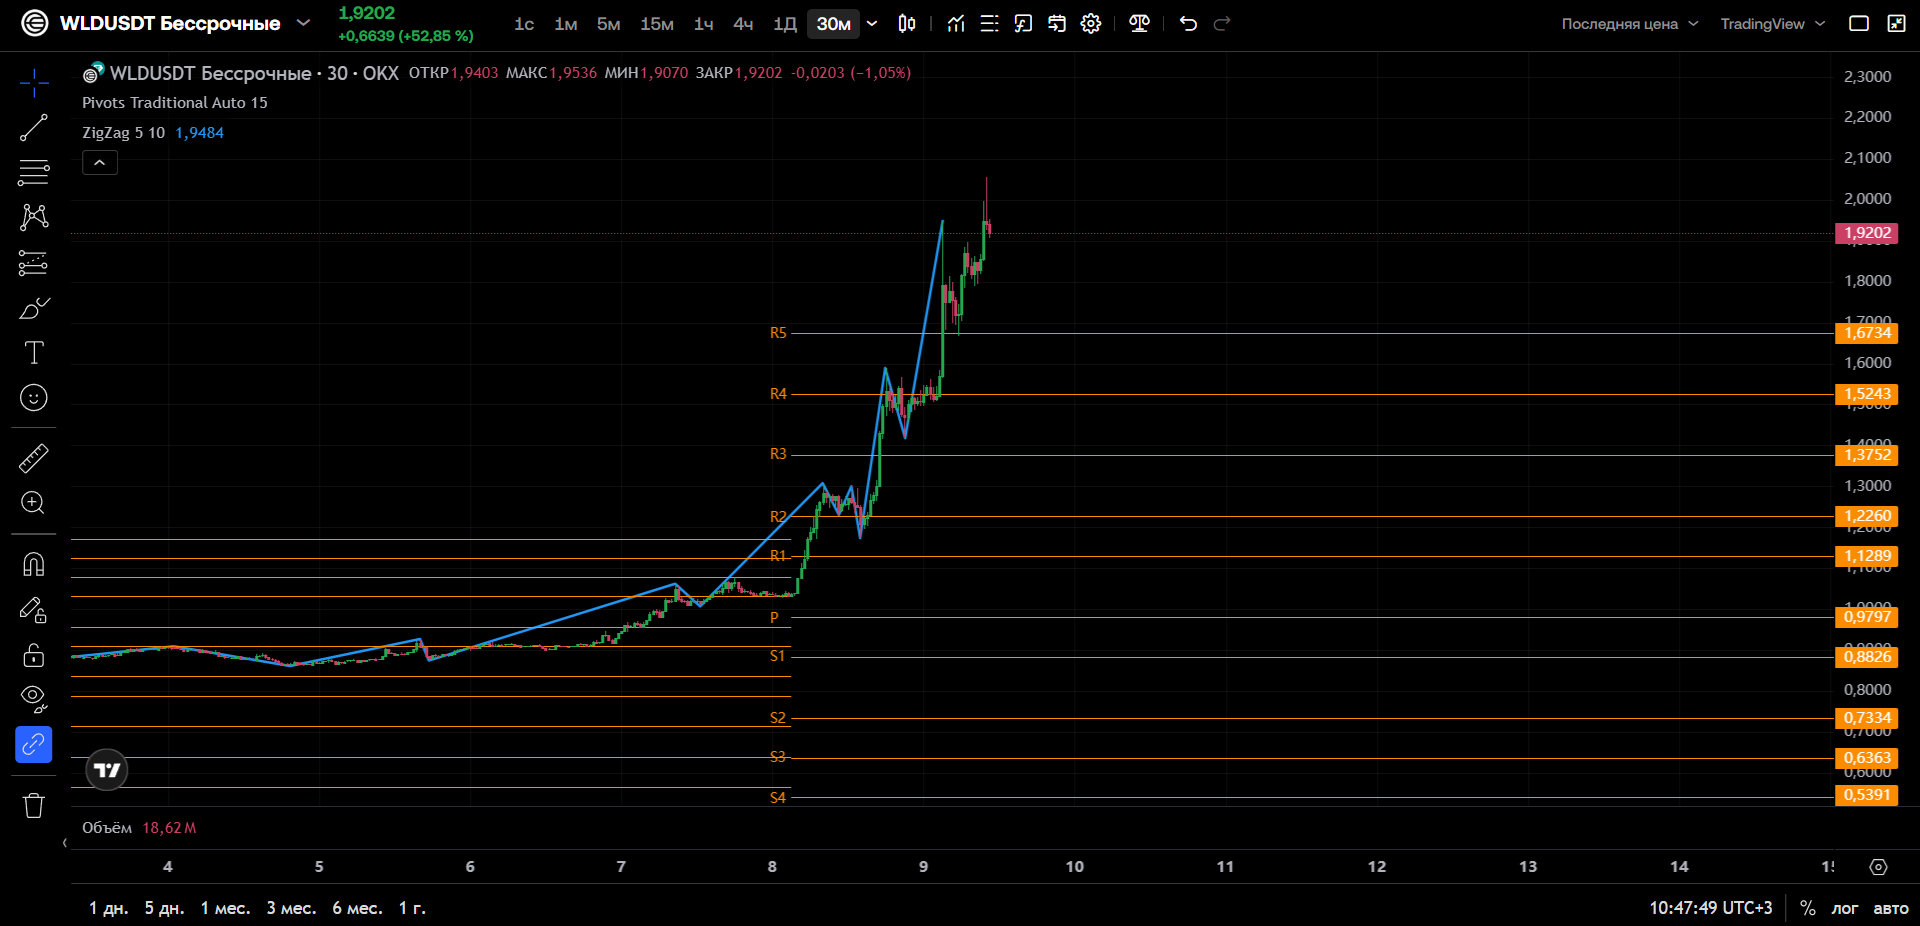Select the brush drawing tool
Image resolution: width=1920 pixels, height=926 pixels.
tap(33, 308)
